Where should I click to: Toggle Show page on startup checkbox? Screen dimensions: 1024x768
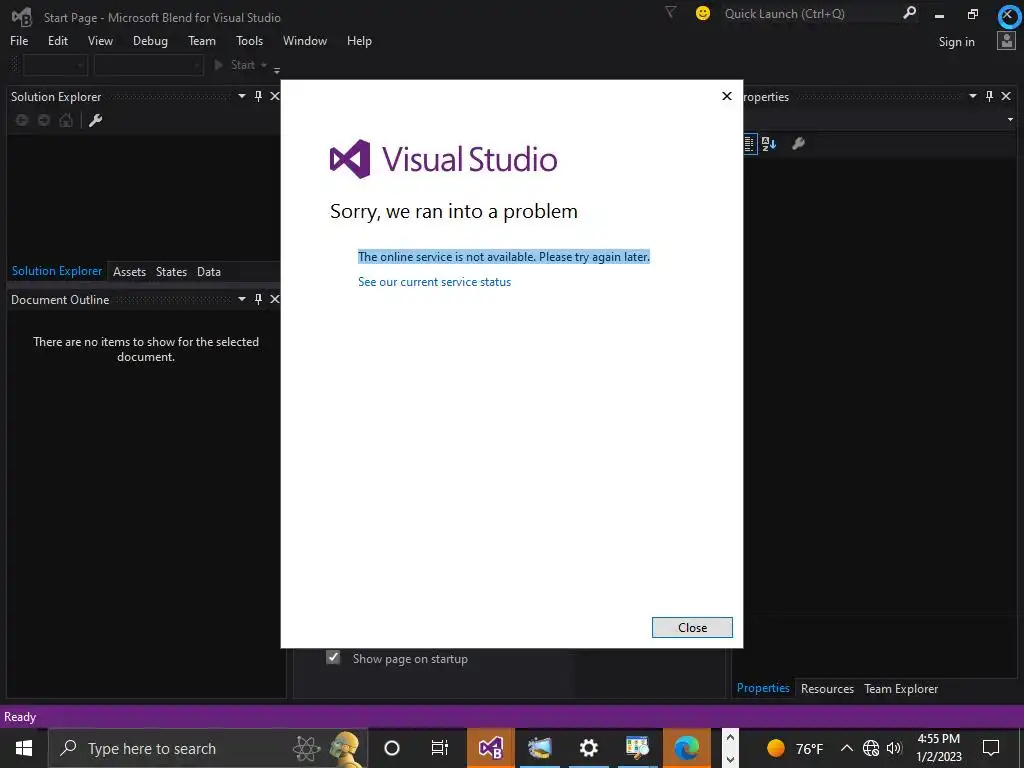pos(333,658)
